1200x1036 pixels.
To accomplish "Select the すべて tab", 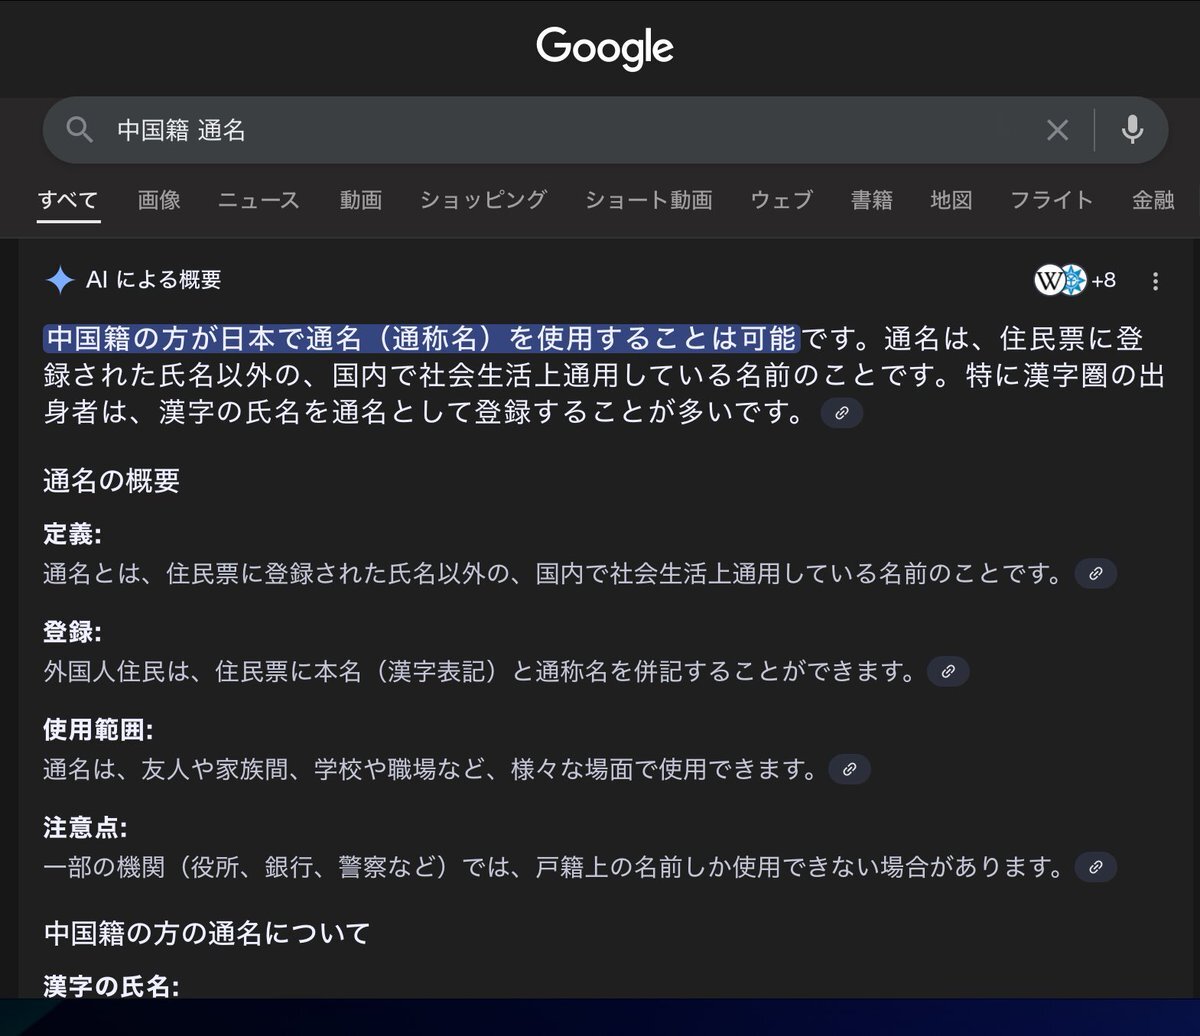I will tap(68, 200).
